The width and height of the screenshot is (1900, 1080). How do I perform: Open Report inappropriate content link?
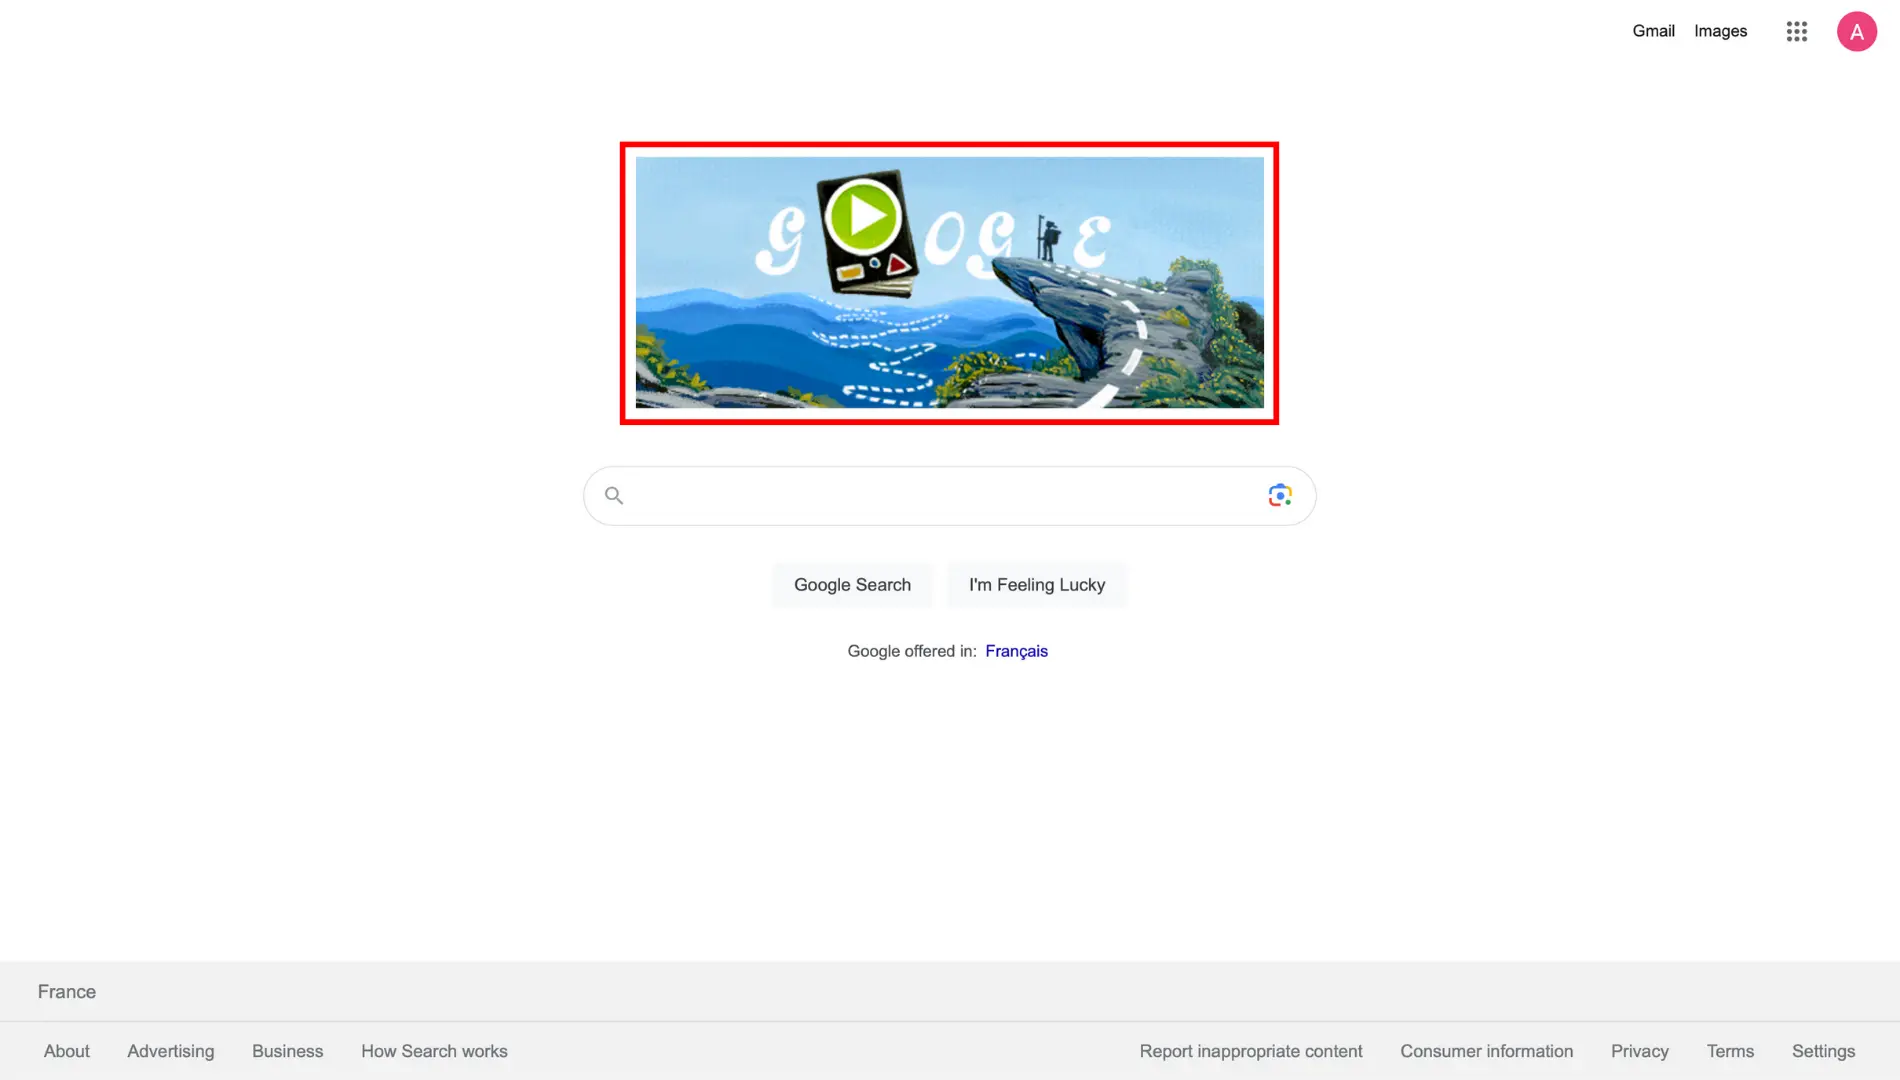(x=1251, y=1051)
